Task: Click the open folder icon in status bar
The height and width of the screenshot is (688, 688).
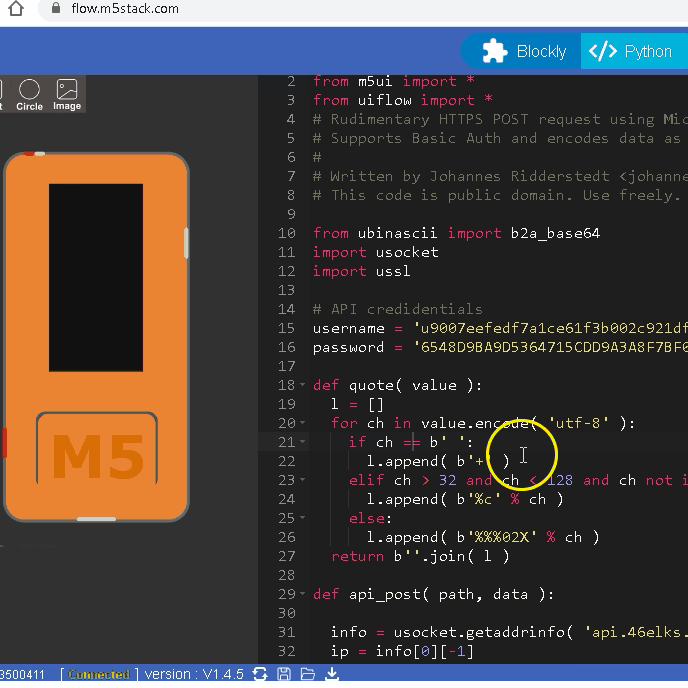Action: coord(308,674)
